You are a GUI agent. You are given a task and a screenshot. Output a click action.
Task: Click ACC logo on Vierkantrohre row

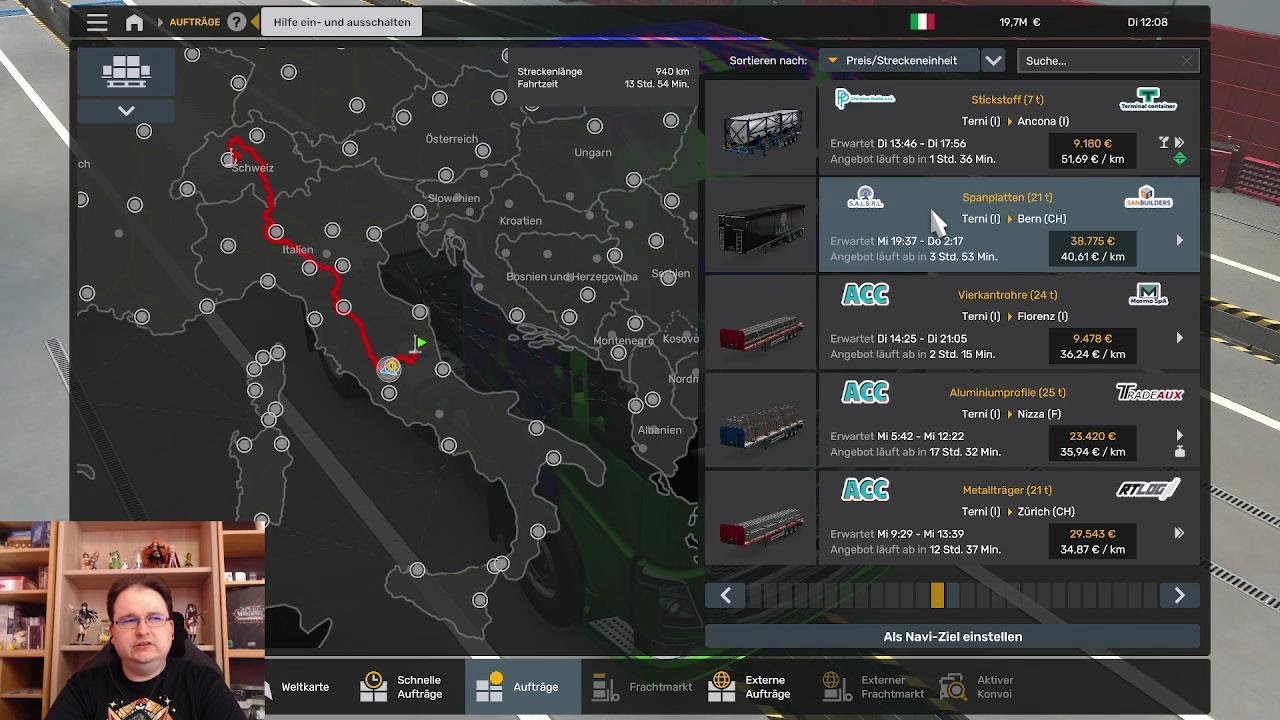pos(865,295)
